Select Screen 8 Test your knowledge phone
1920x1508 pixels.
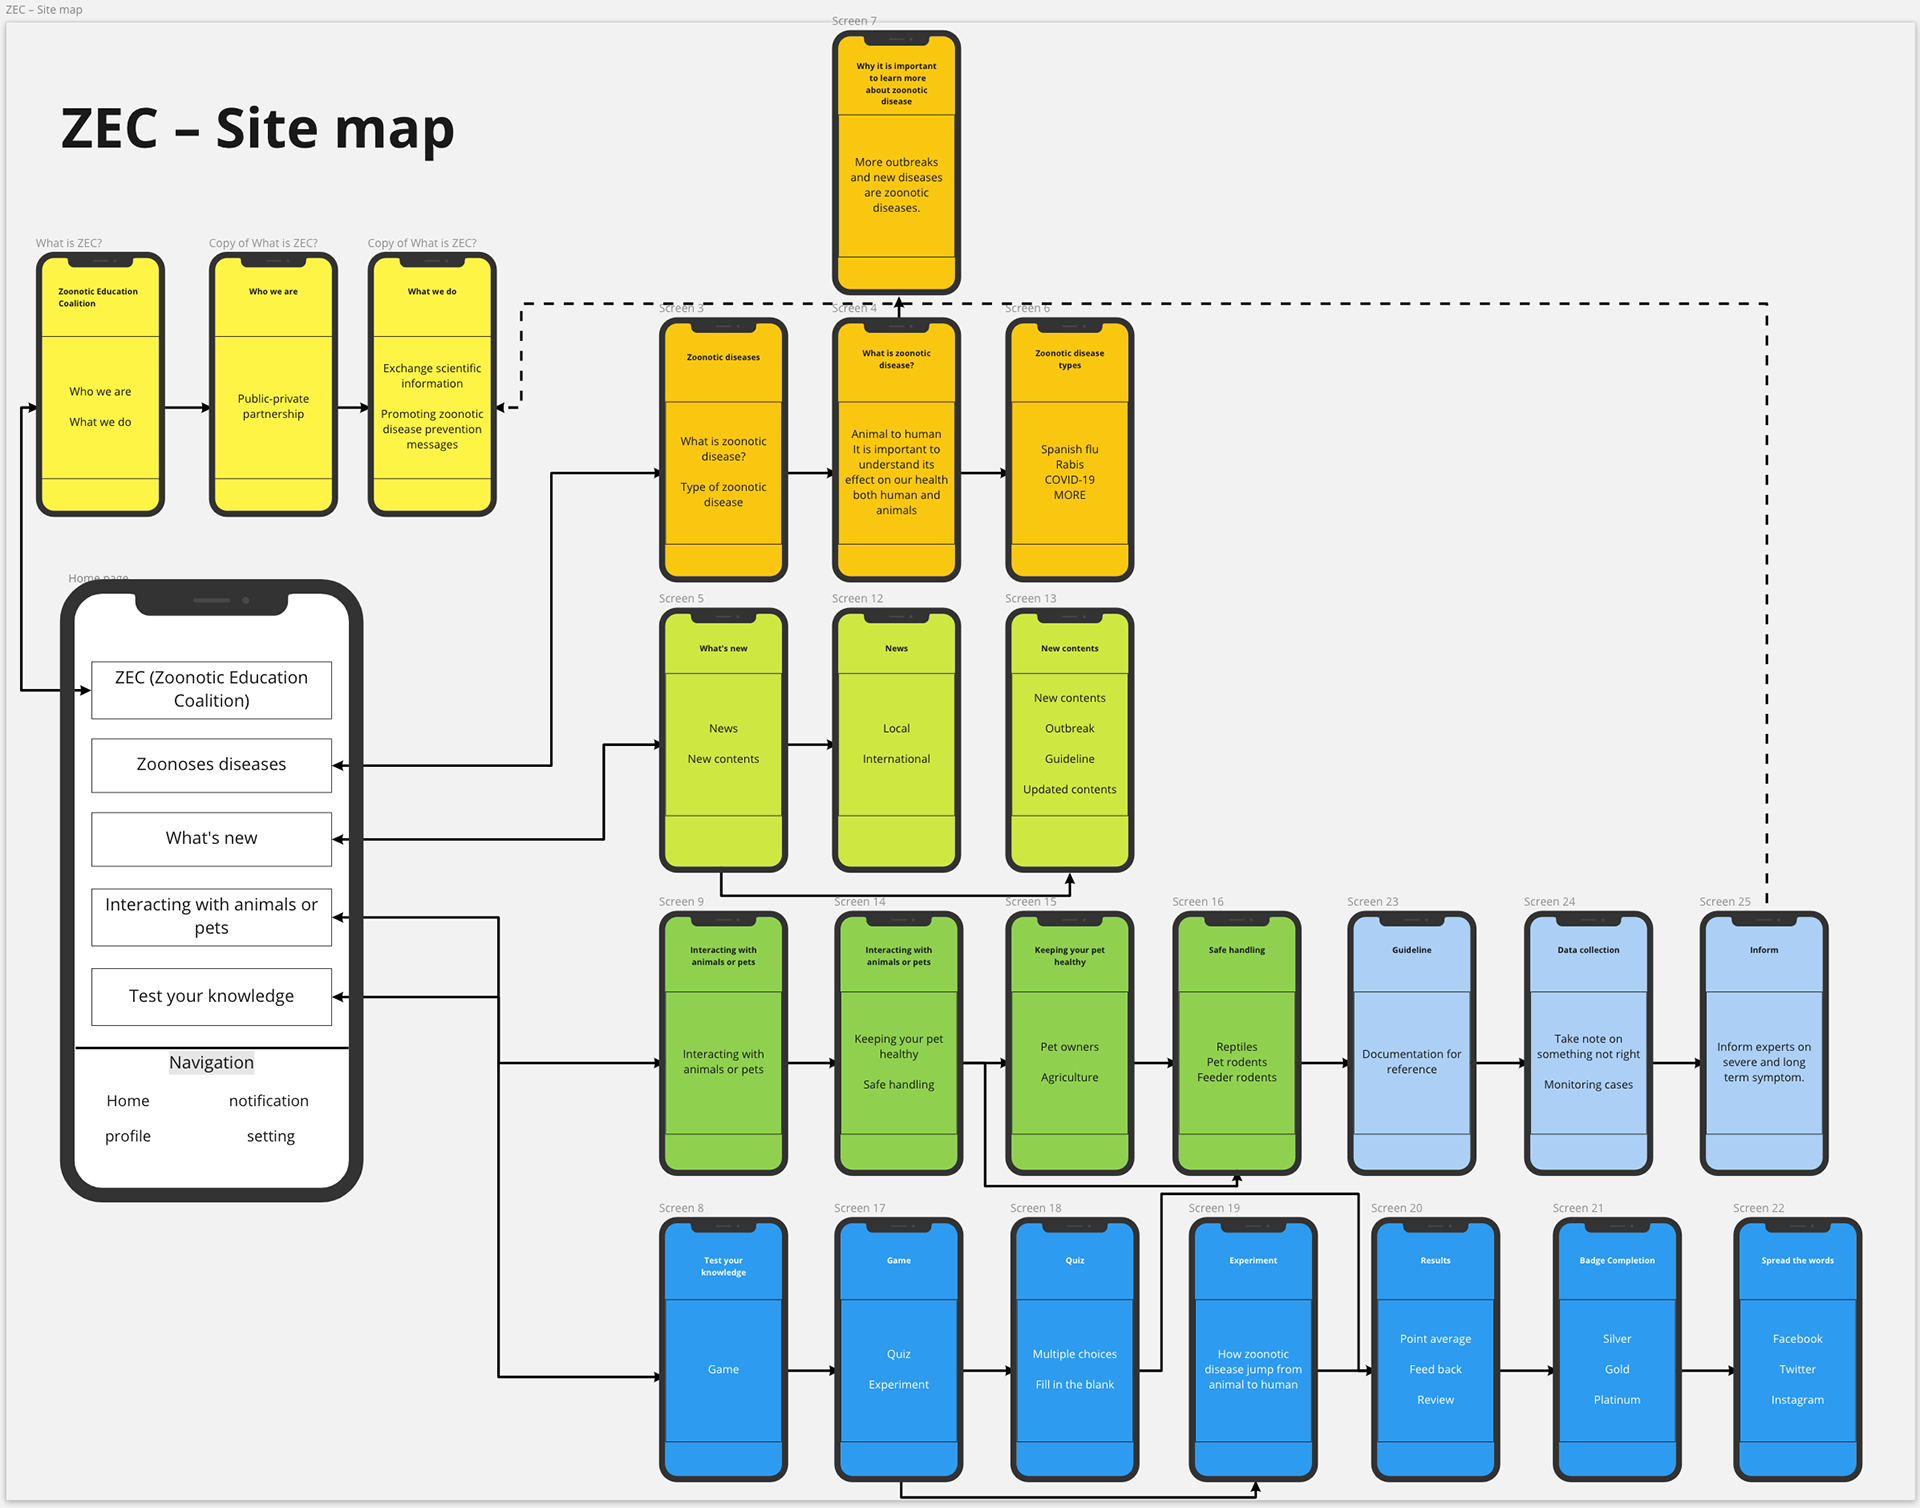pyautogui.click(x=723, y=1350)
